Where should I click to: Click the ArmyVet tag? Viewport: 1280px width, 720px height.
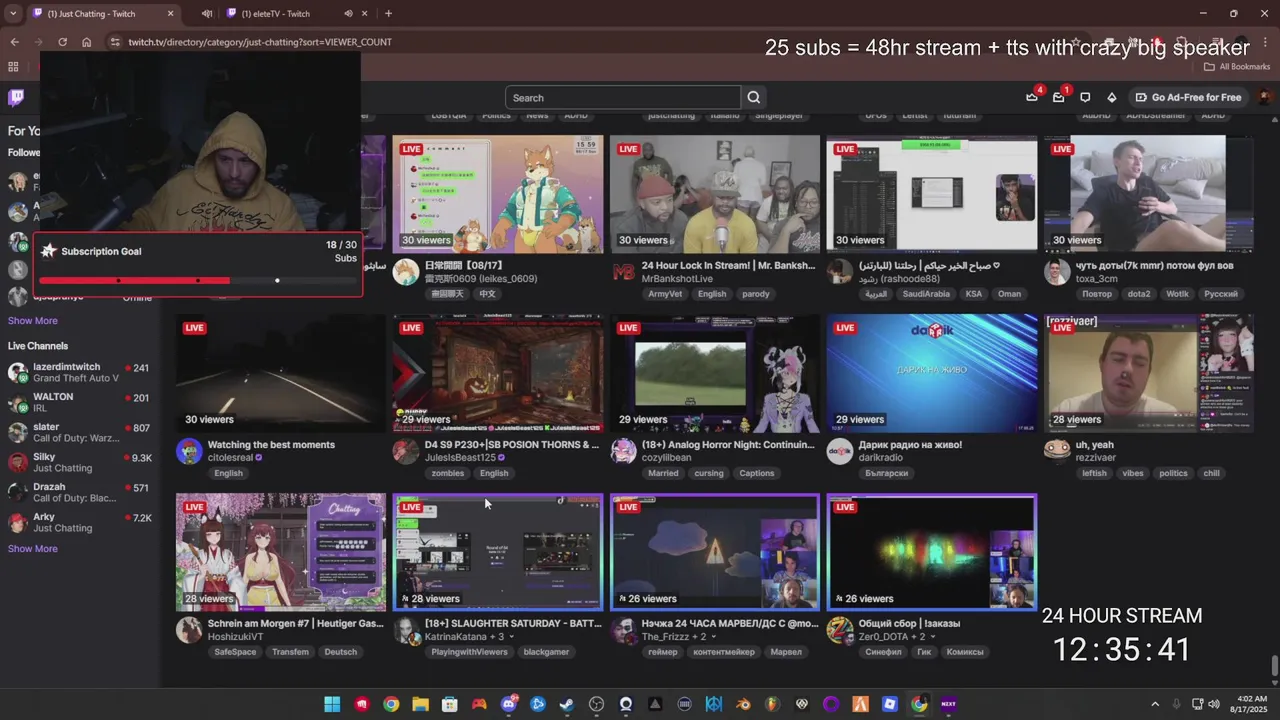(x=665, y=294)
